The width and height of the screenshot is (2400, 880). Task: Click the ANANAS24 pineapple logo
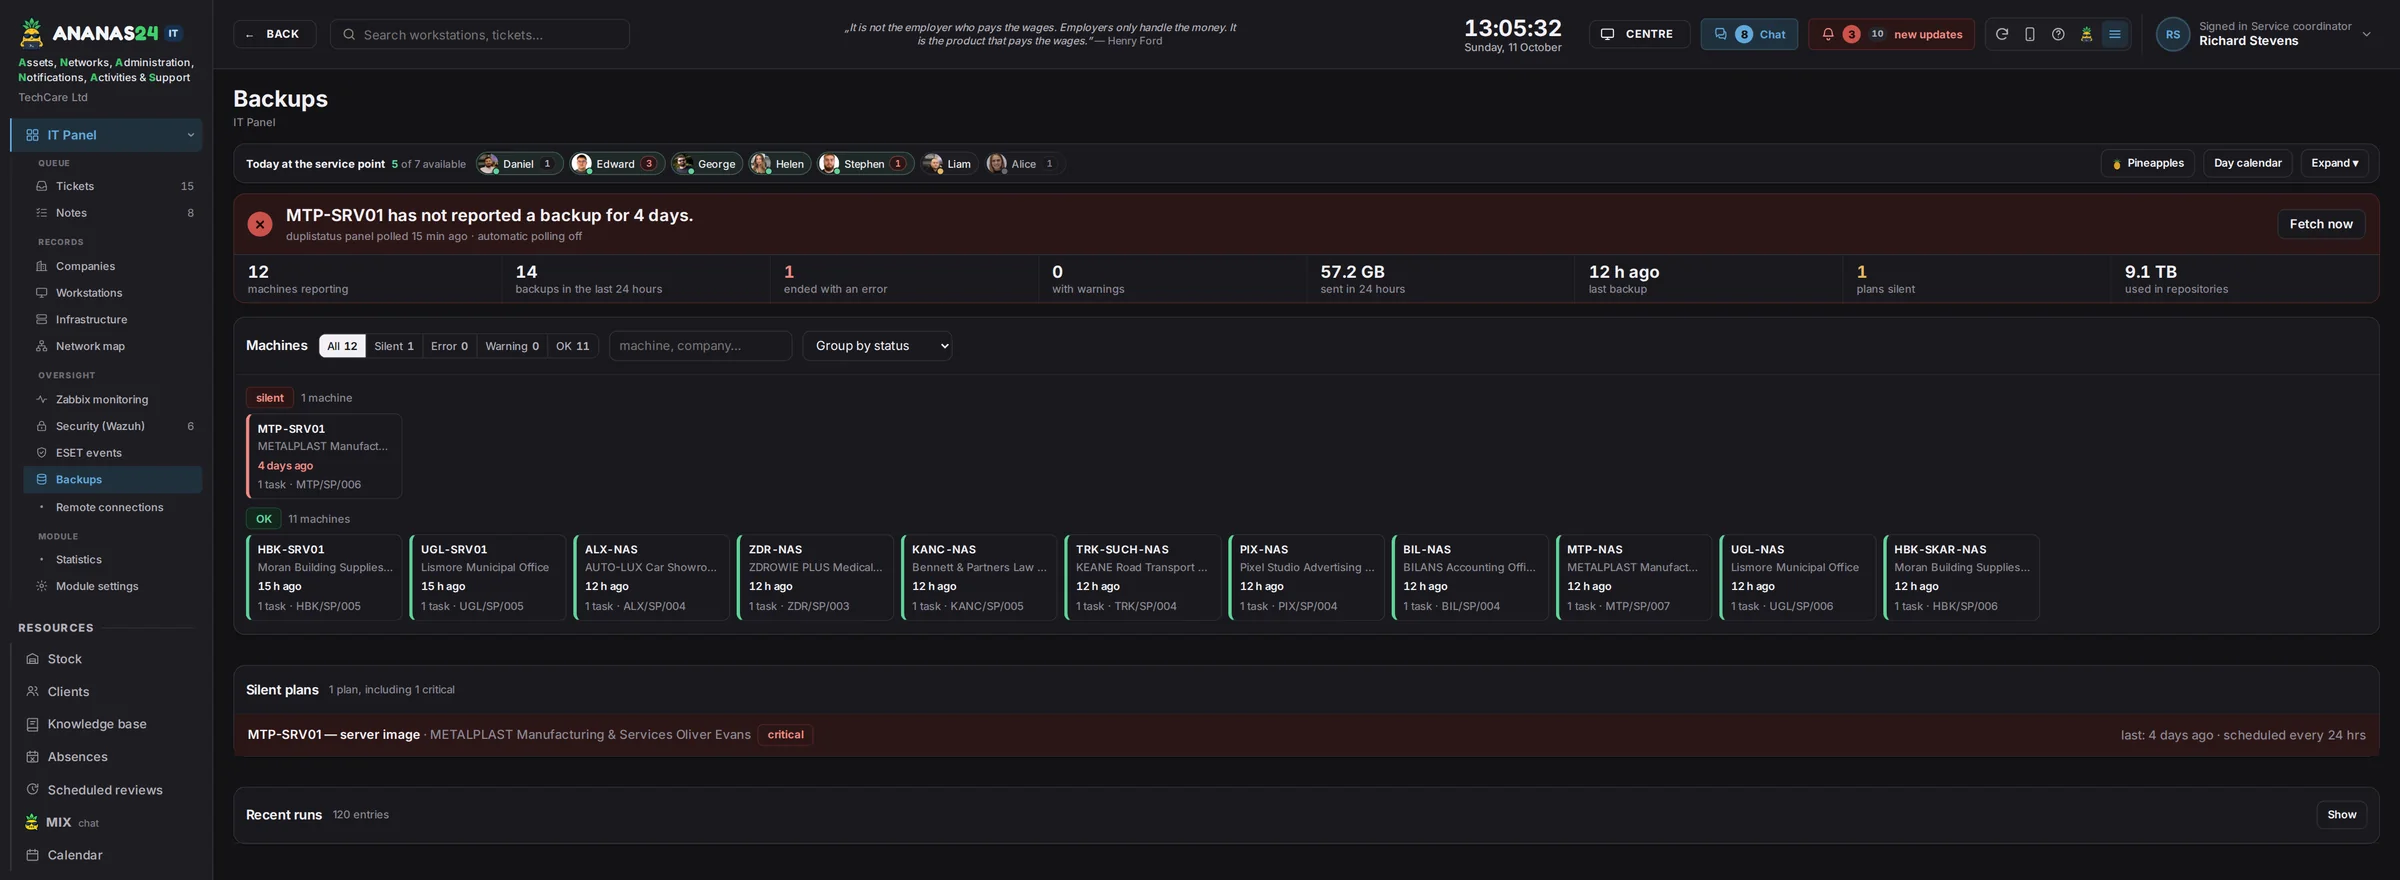32,33
